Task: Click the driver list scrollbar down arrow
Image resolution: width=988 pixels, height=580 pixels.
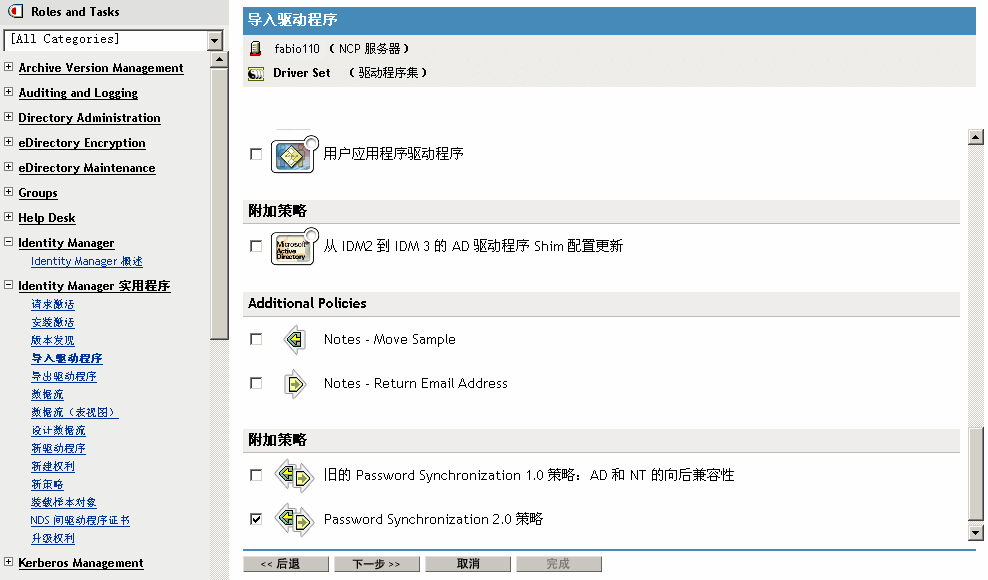Action: [976, 533]
